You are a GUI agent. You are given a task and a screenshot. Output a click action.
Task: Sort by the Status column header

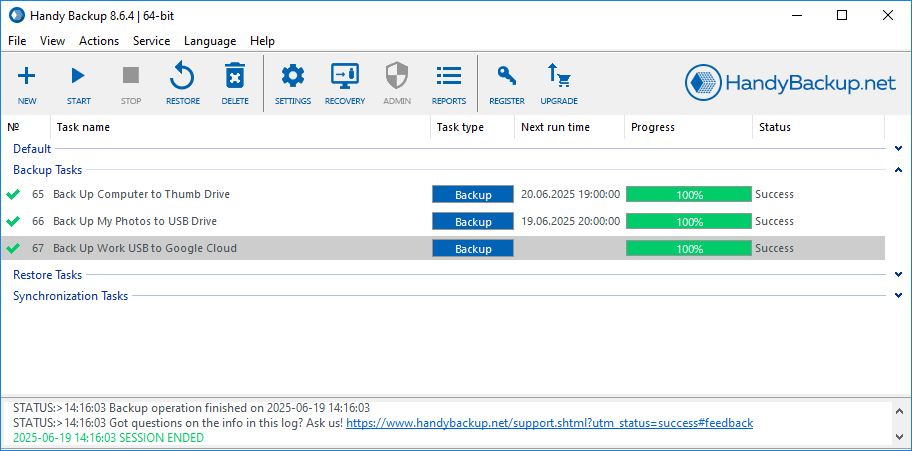pos(818,127)
